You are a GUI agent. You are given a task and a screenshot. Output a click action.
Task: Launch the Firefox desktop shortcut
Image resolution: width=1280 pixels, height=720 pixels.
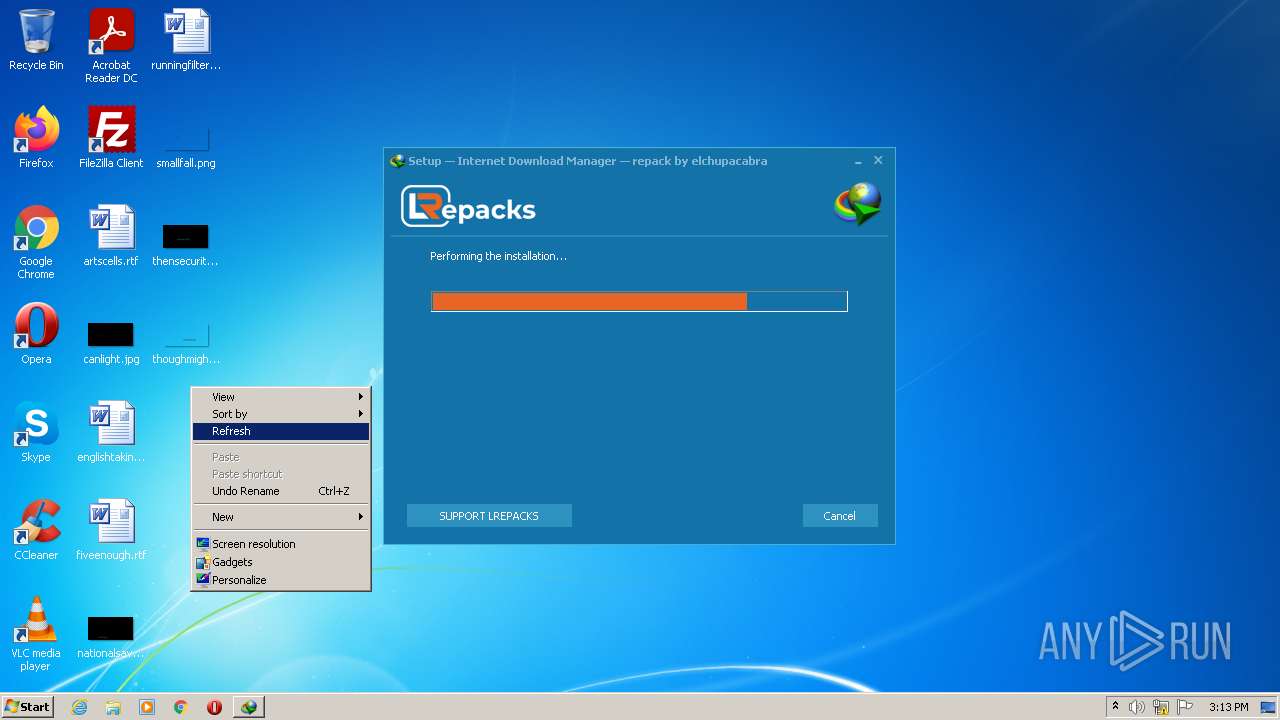36,138
